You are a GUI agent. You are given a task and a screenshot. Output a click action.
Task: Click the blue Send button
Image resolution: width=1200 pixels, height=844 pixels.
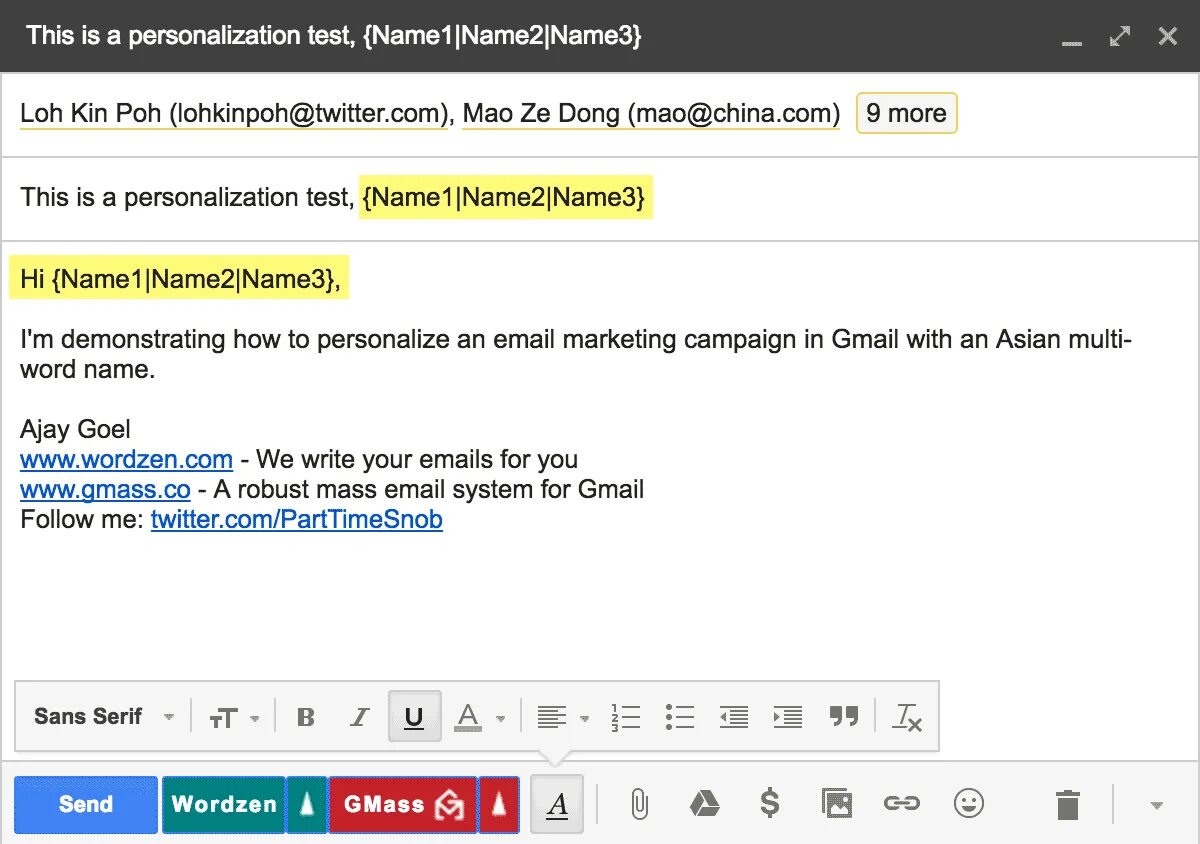pyautogui.click(x=86, y=804)
